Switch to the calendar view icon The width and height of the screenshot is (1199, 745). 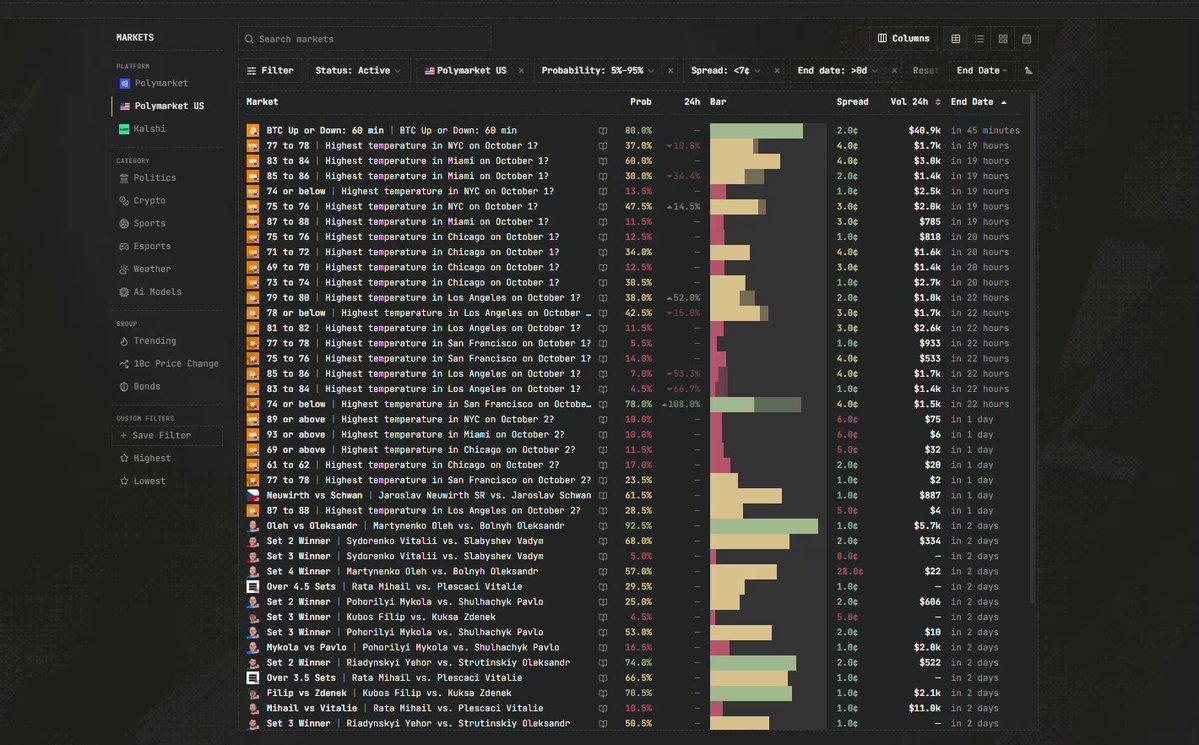point(1027,39)
